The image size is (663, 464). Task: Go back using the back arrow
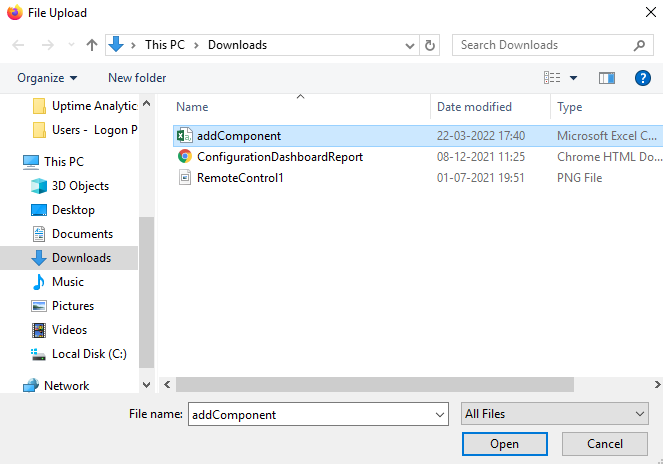[x=18, y=45]
